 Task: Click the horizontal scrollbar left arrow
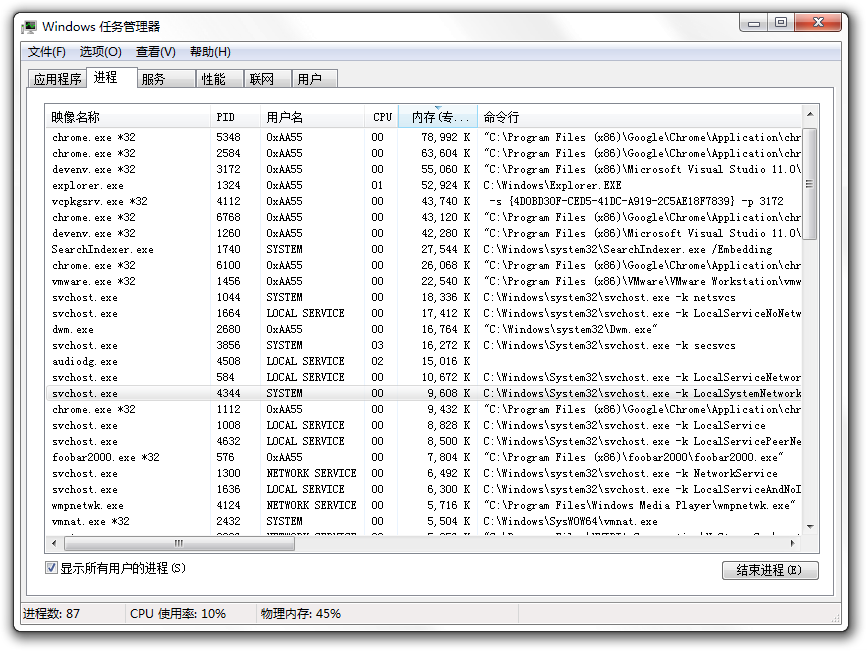coord(53,543)
